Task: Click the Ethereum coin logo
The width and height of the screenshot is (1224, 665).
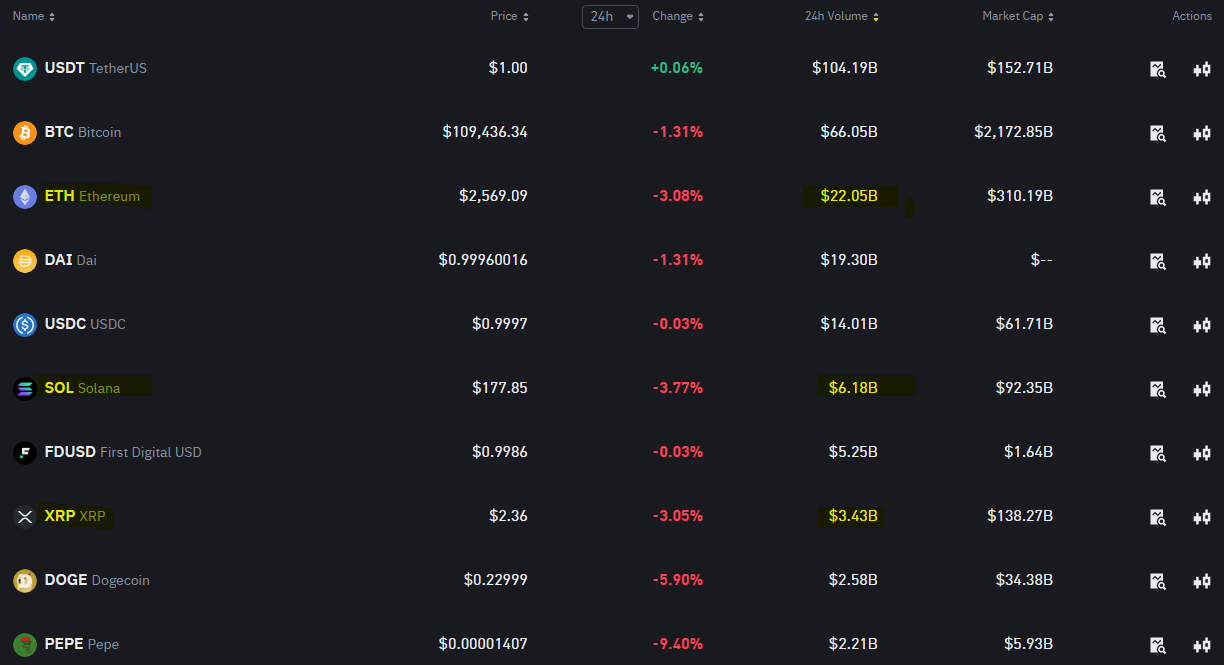Action: pos(25,197)
